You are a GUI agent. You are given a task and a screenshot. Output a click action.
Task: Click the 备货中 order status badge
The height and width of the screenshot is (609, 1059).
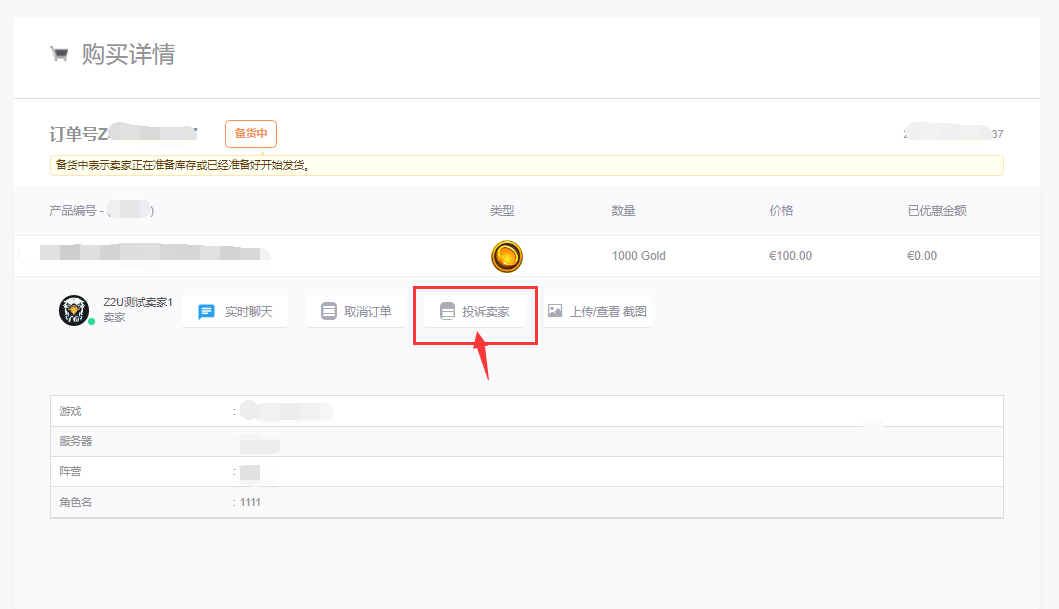point(250,134)
